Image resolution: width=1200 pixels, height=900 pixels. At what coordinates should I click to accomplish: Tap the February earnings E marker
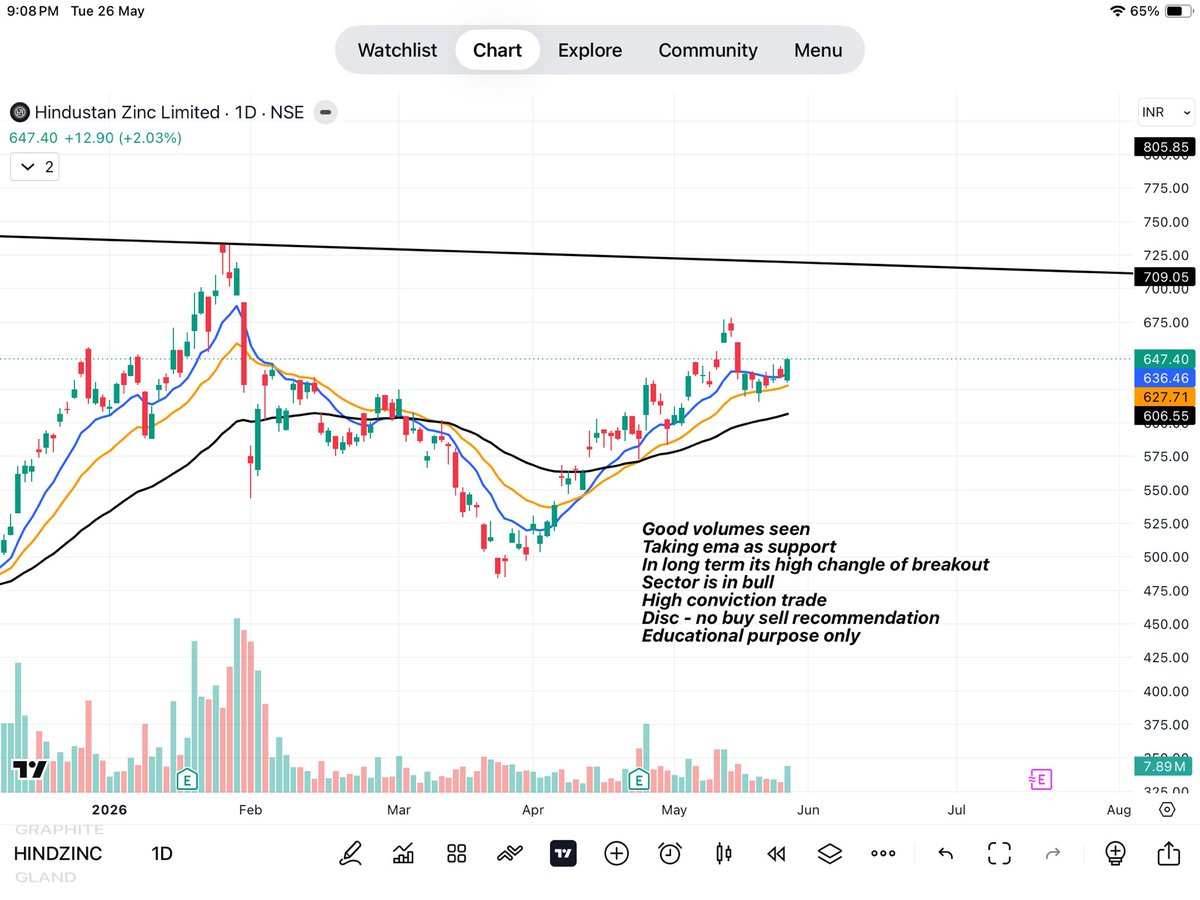[x=186, y=779]
